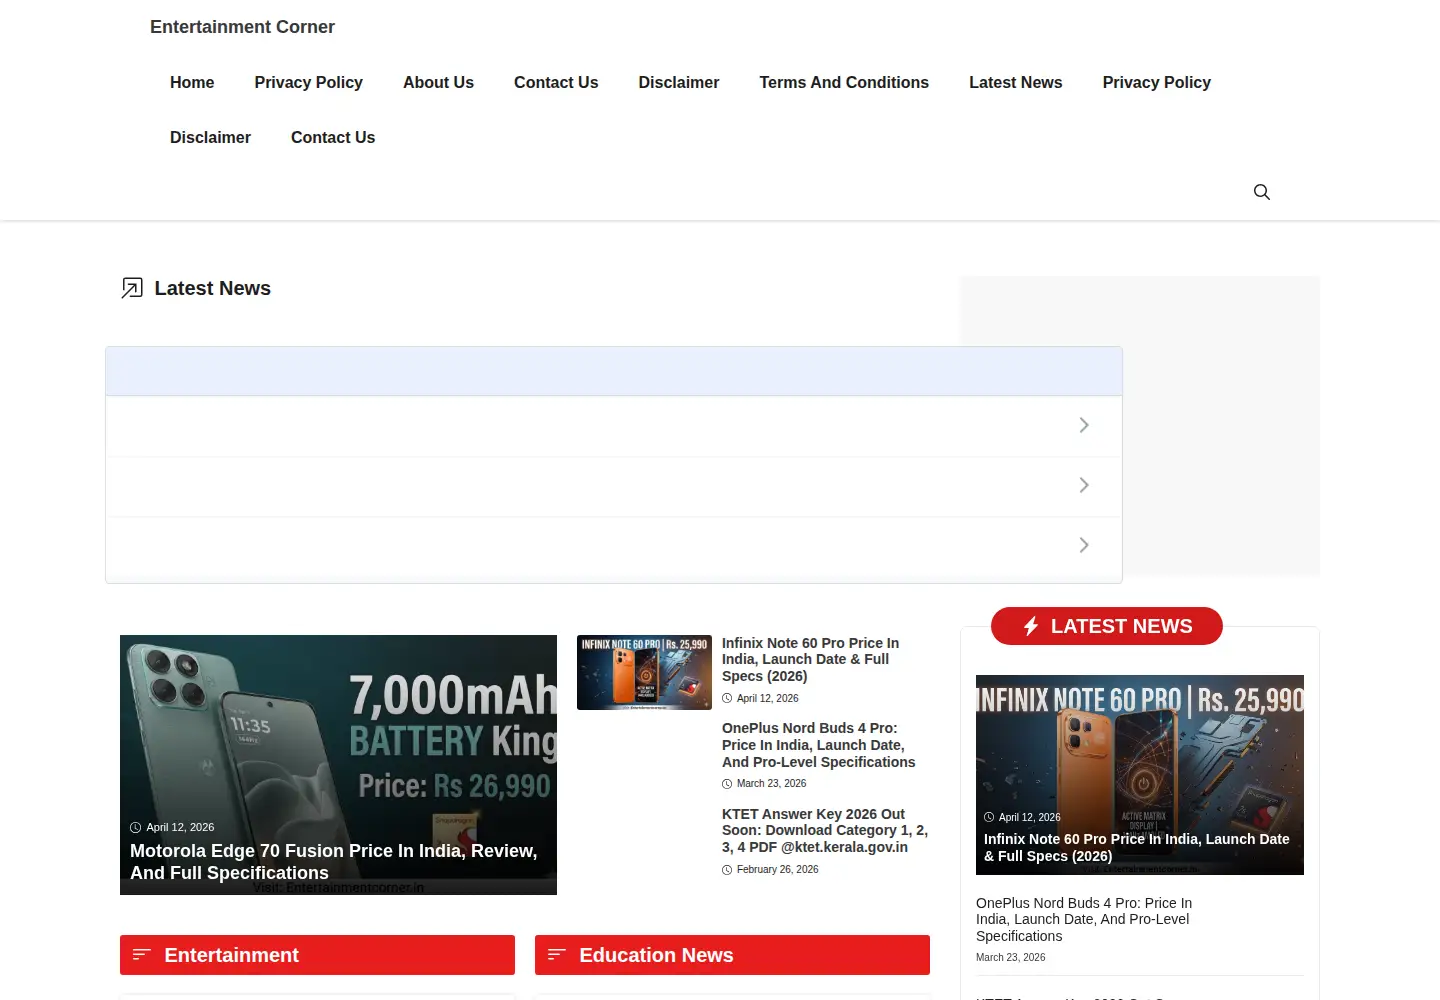Click April 12, 2026 date on Motorola image
1440x1000 pixels.
(180, 827)
